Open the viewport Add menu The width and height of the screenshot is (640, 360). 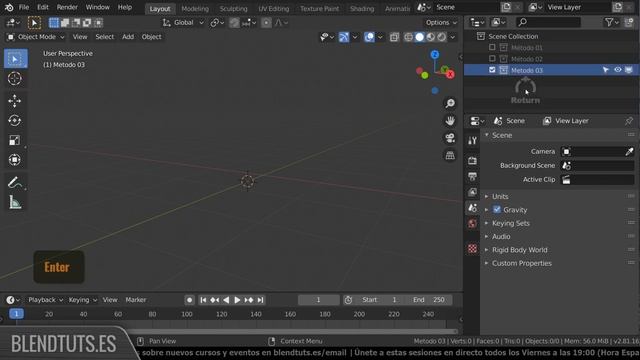(x=128, y=37)
